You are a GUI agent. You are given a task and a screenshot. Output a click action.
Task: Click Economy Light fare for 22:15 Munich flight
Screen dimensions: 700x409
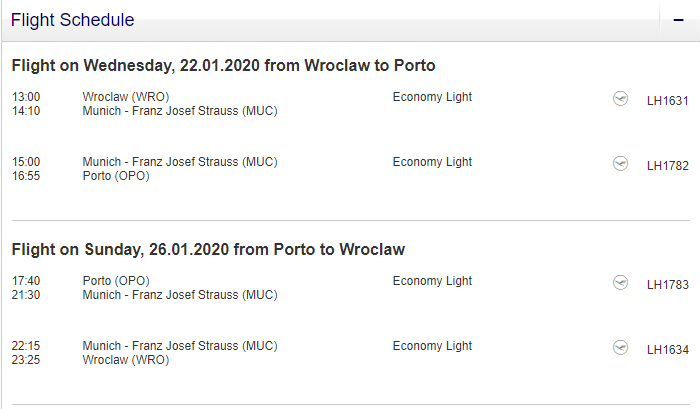click(x=432, y=346)
